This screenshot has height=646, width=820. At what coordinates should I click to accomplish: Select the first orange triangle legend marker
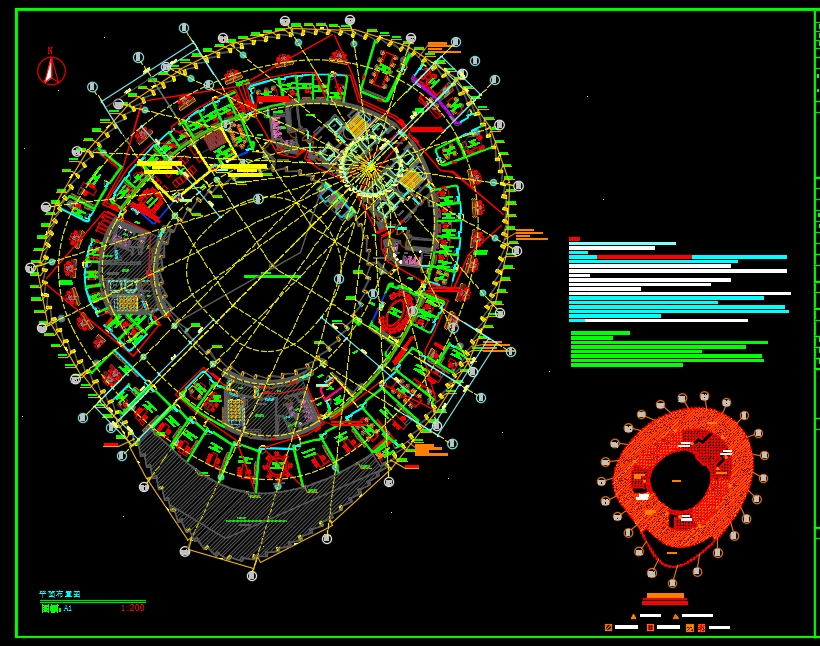tap(633, 616)
